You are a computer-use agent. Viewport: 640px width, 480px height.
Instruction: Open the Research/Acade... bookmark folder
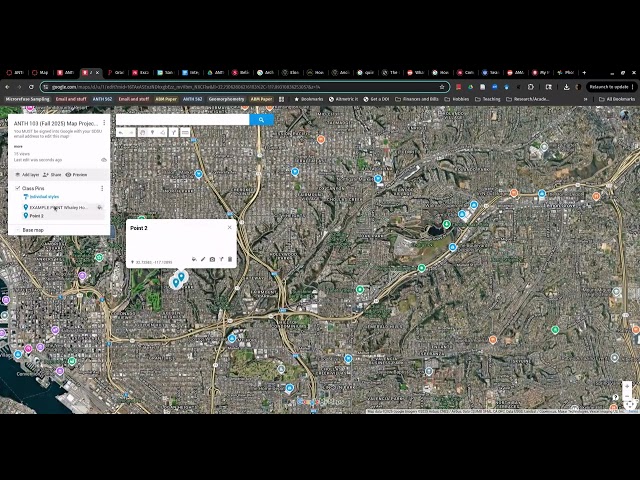(527, 99)
